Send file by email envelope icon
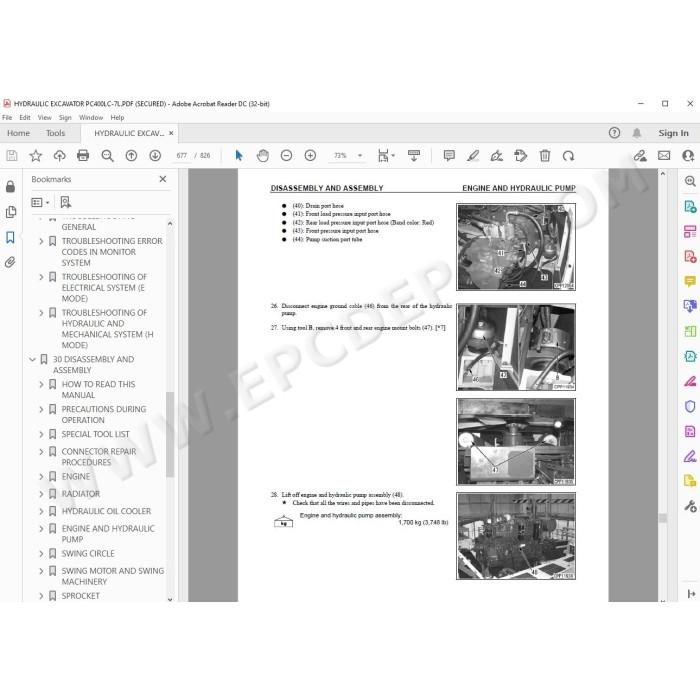Screen dimensions: 700x700 click(664, 155)
